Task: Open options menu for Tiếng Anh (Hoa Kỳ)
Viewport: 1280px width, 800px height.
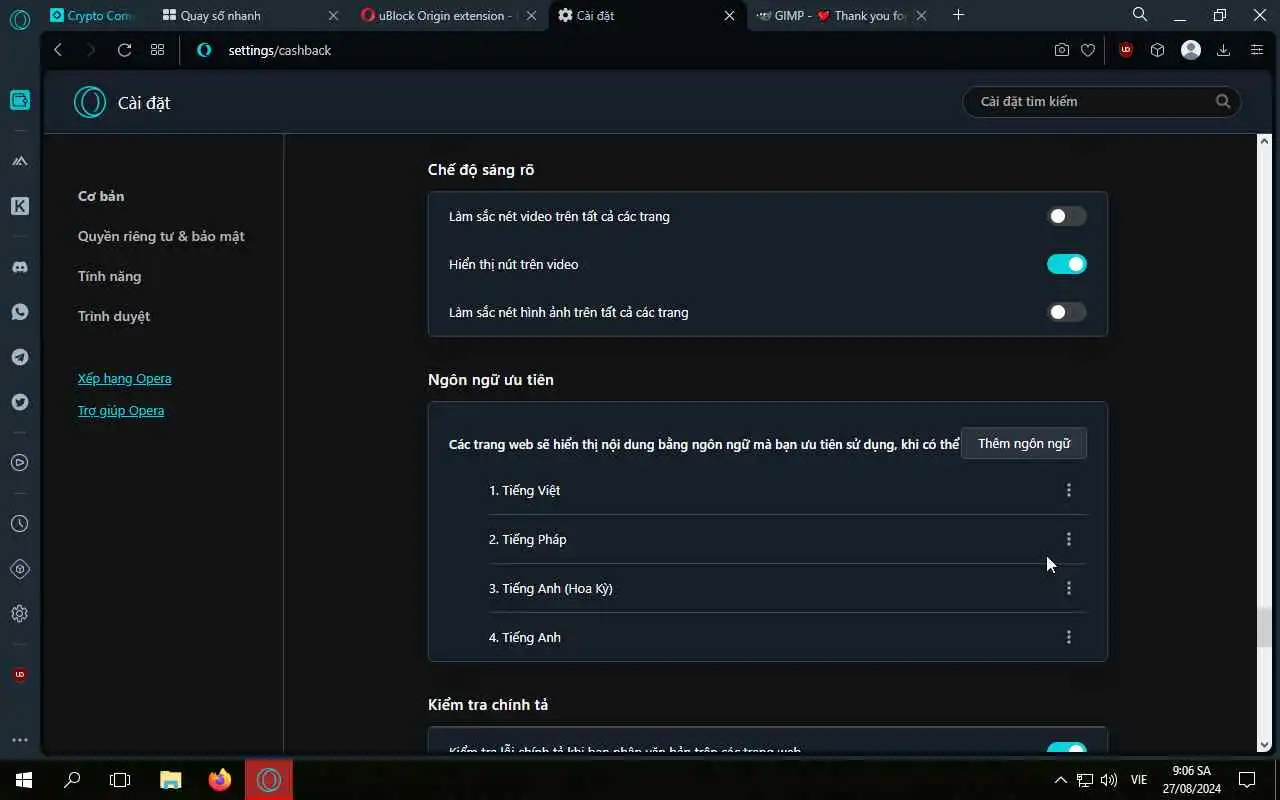Action: click(x=1068, y=588)
